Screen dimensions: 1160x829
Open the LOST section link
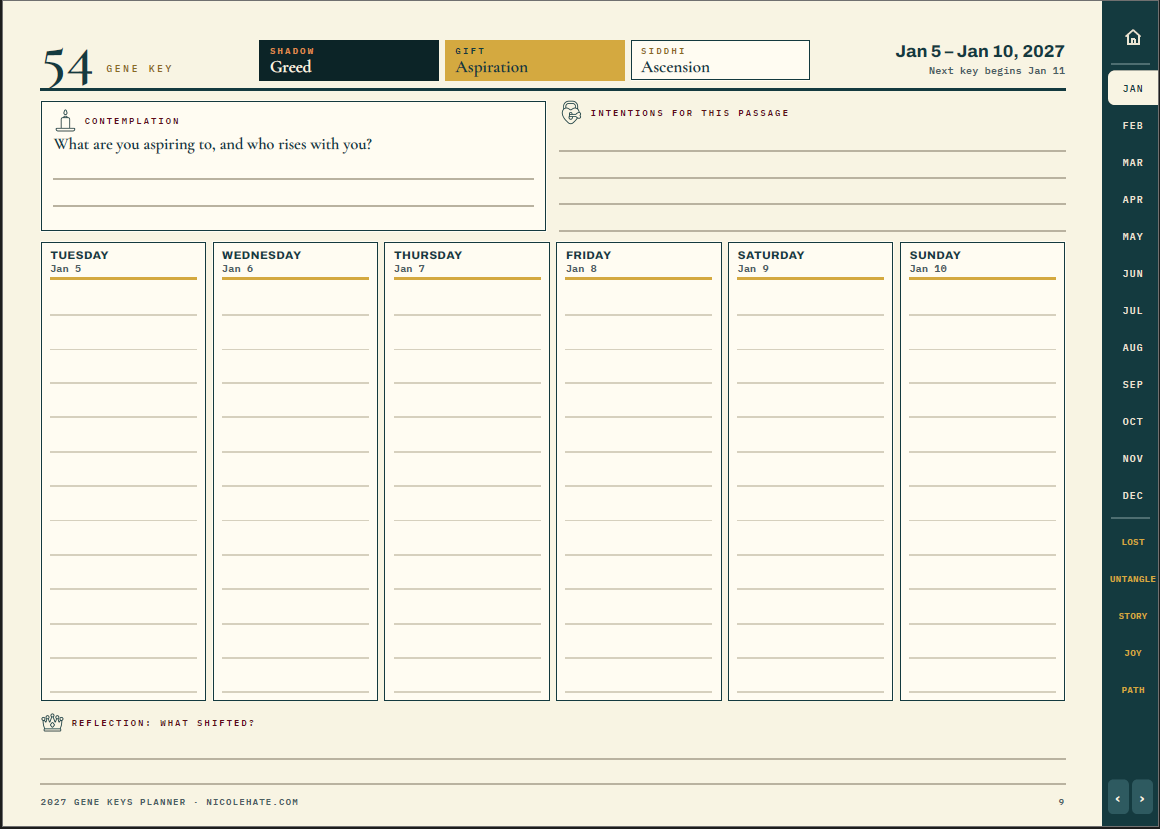tap(1133, 542)
